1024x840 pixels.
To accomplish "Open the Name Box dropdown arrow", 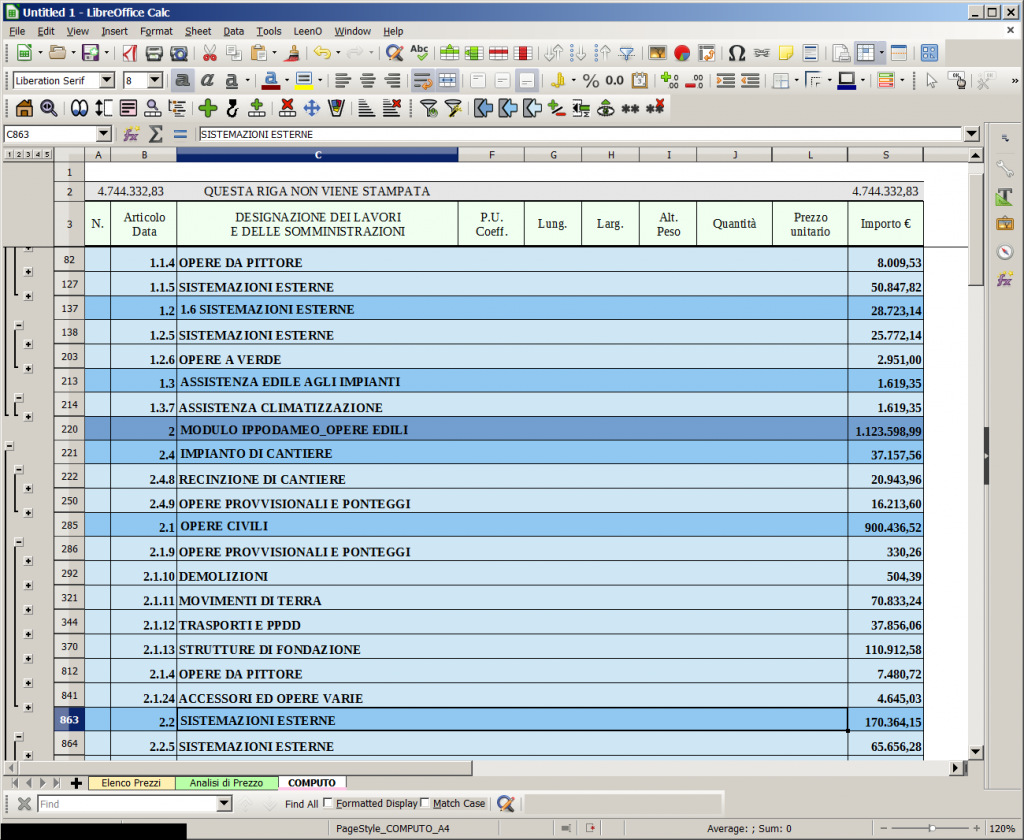I will [x=103, y=134].
